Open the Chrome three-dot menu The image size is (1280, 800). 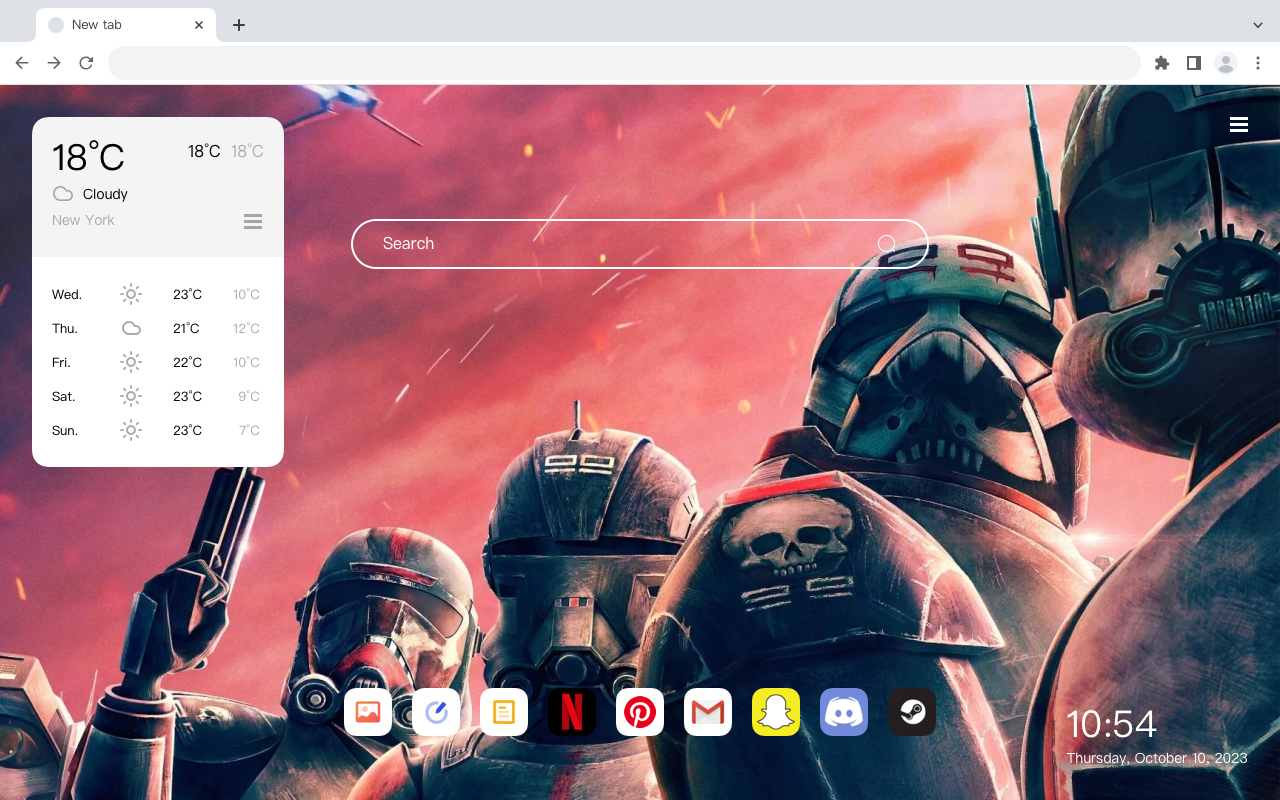pos(1258,63)
